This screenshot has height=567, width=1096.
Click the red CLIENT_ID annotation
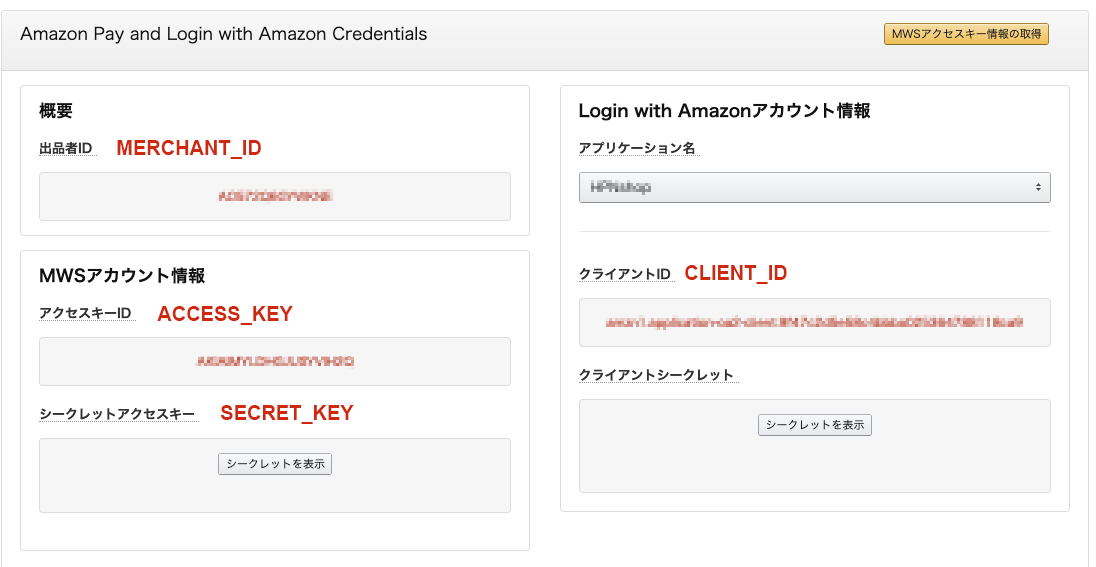735,273
